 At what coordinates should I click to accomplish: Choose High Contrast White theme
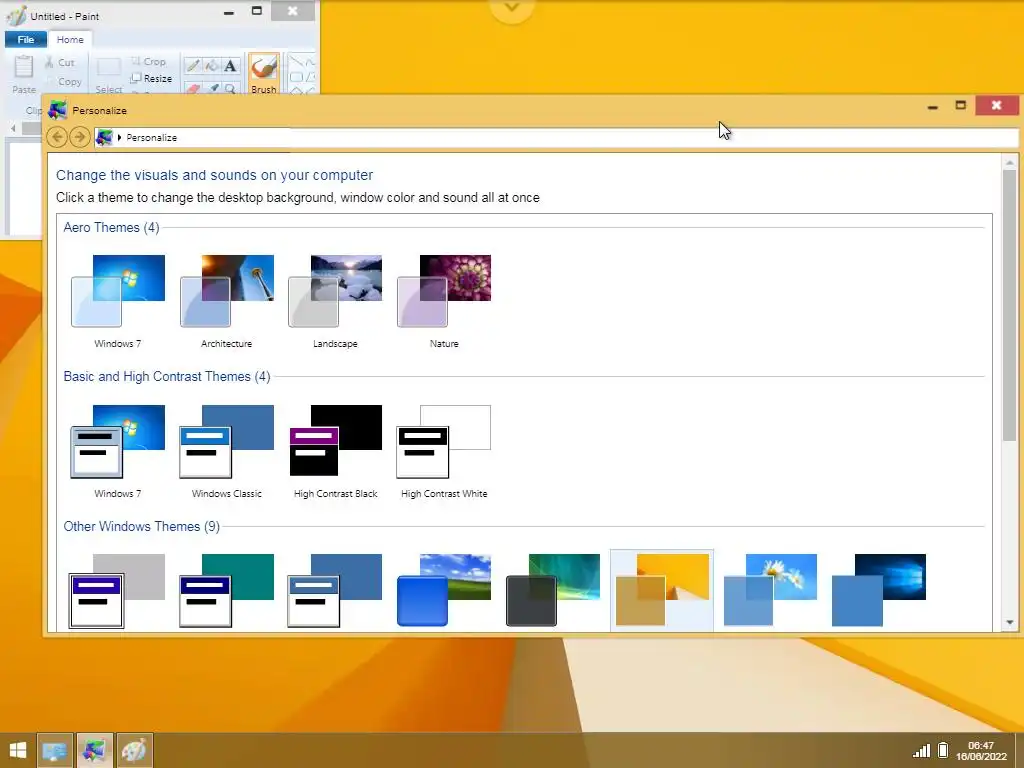click(x=444, y=451)
